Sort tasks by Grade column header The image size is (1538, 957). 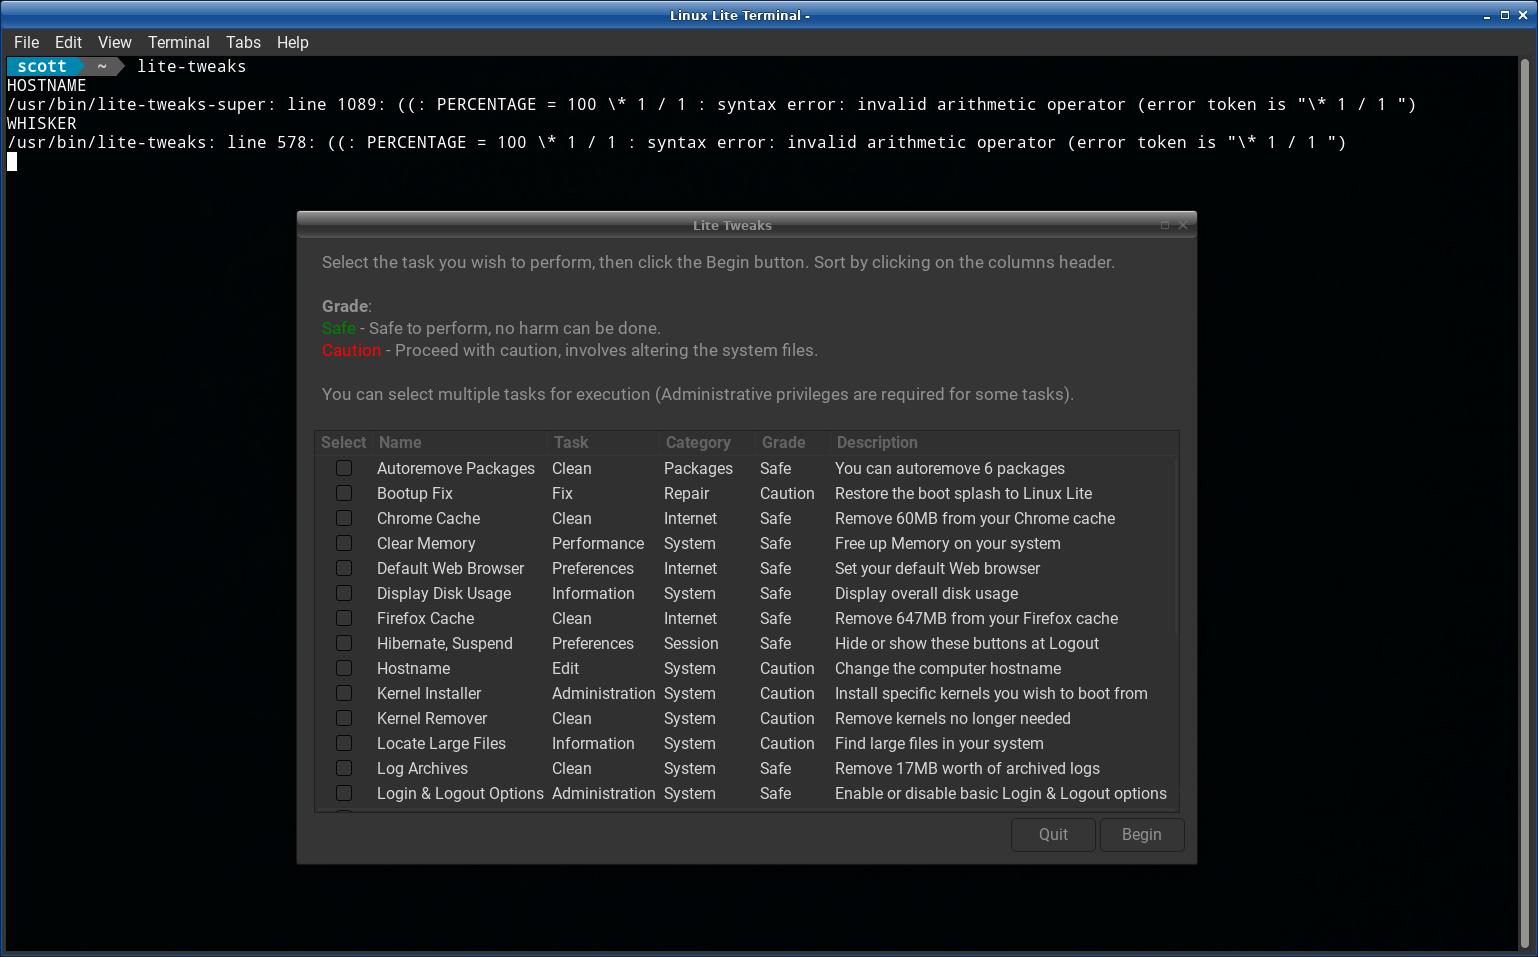pos(783,442)
